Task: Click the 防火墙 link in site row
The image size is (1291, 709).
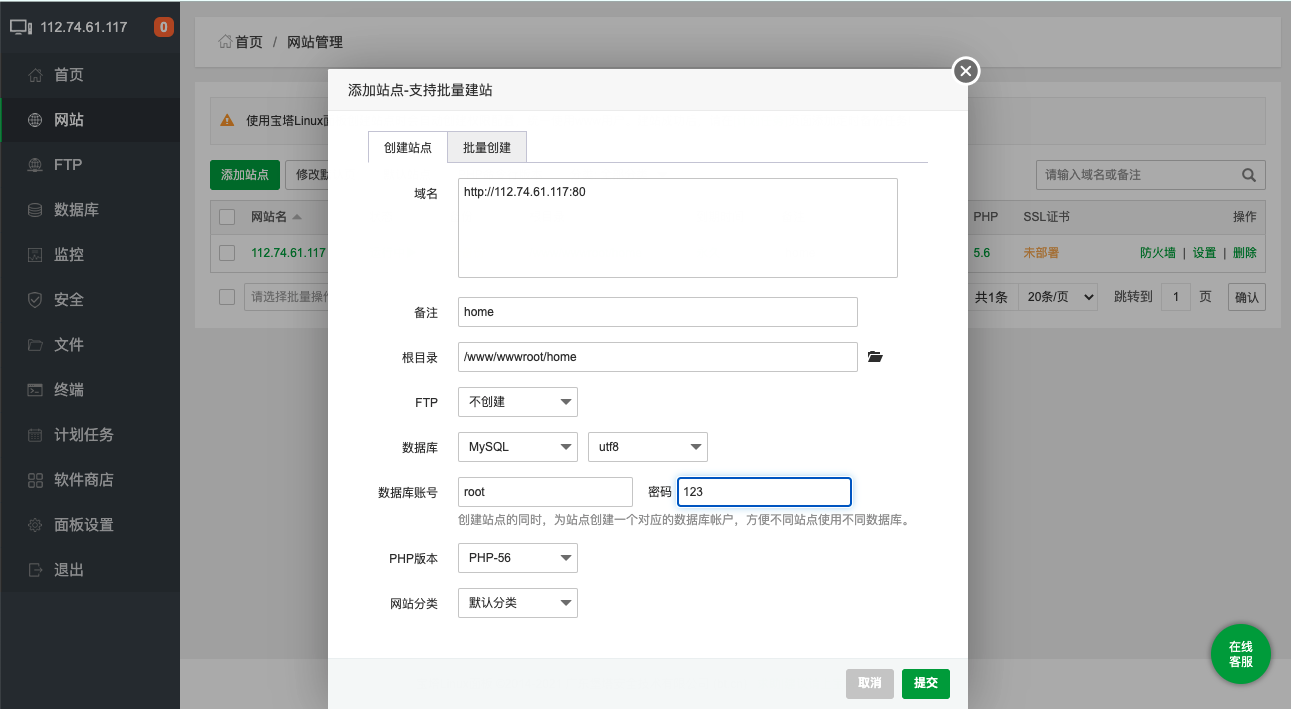Action: [x=1158, y=253]
